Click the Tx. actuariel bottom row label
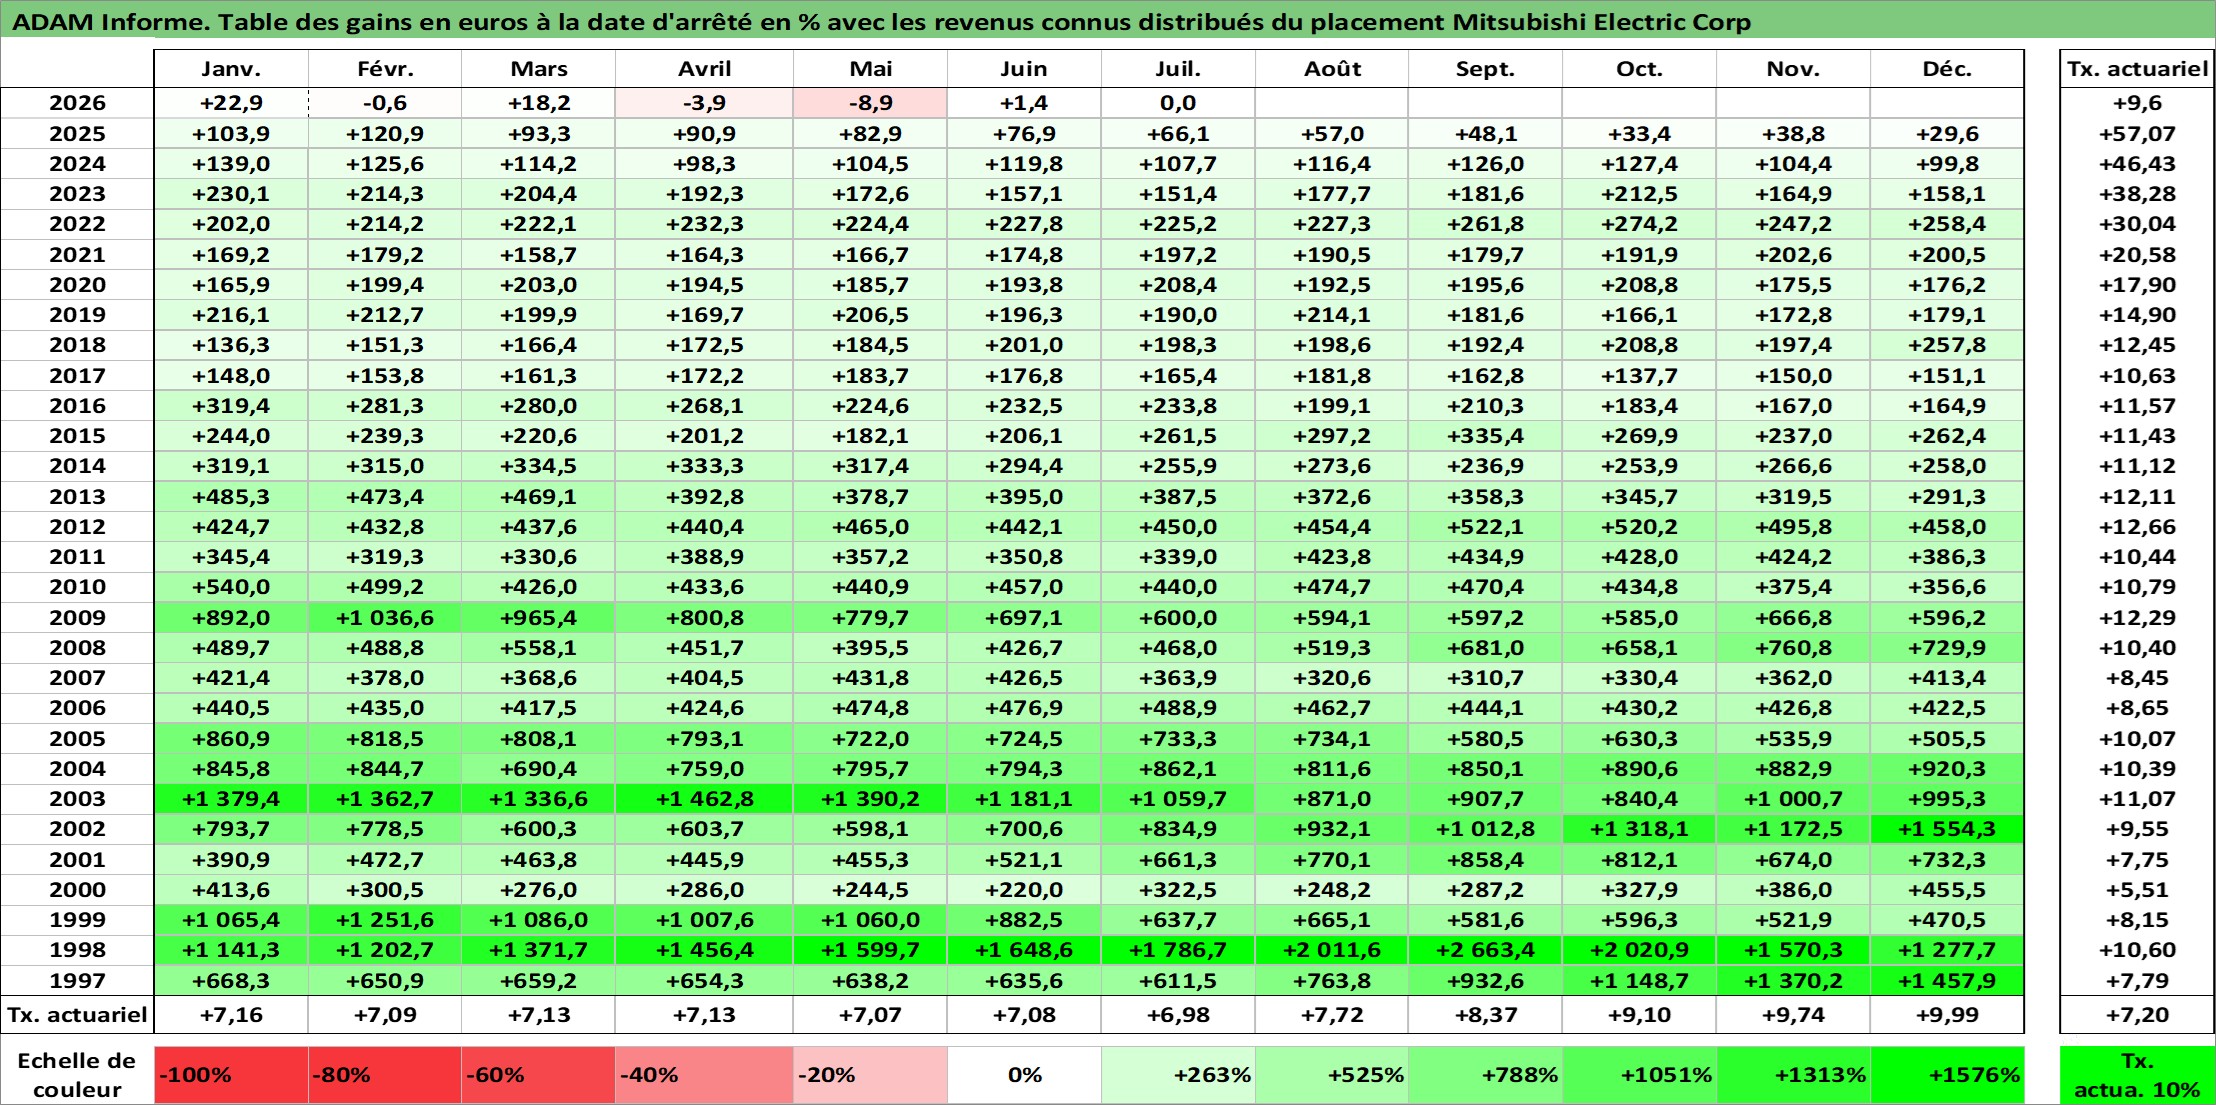This screenshot has width=2216, height=1105. tap(77, 1015)
